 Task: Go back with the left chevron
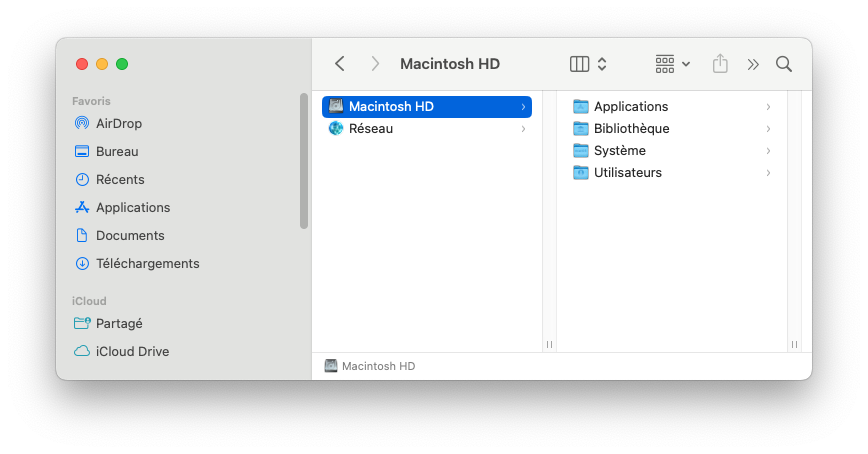[x=340, y=64]
